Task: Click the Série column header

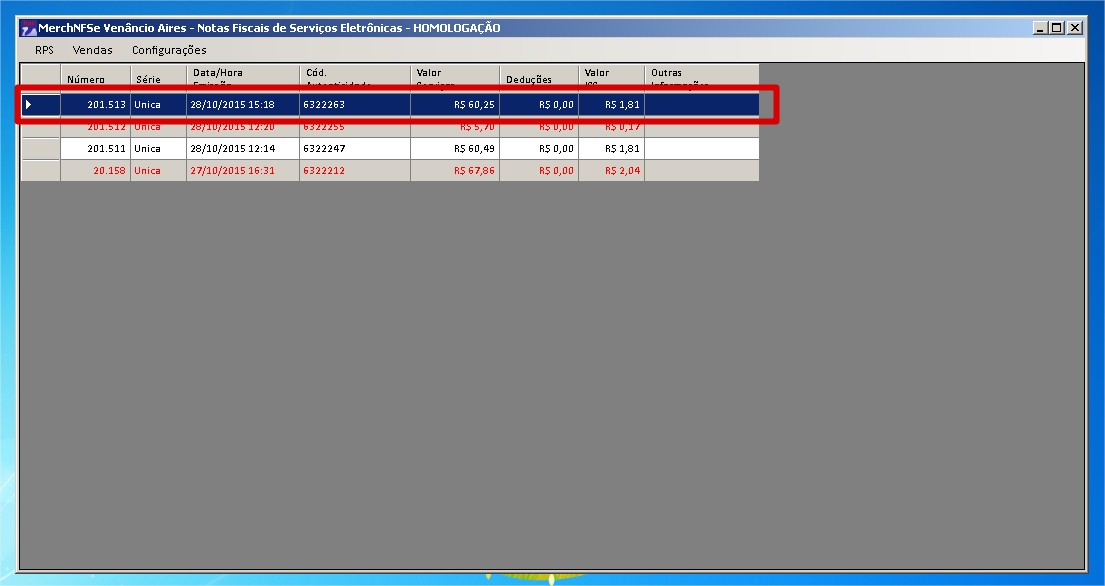Action: tap(158, 77)
